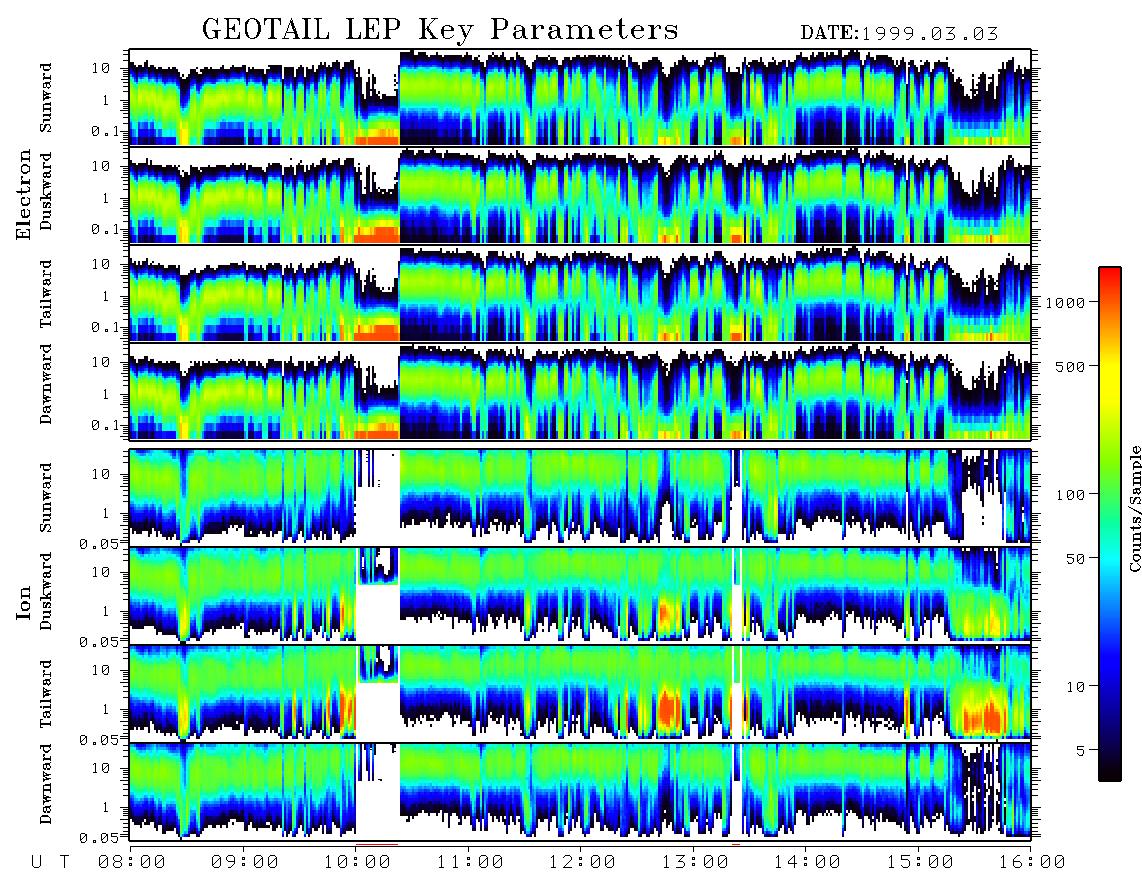1142x880 pixels.
Task: Click the Ion Sunward spectrogram panel
Action: click(x=580, y=497)
